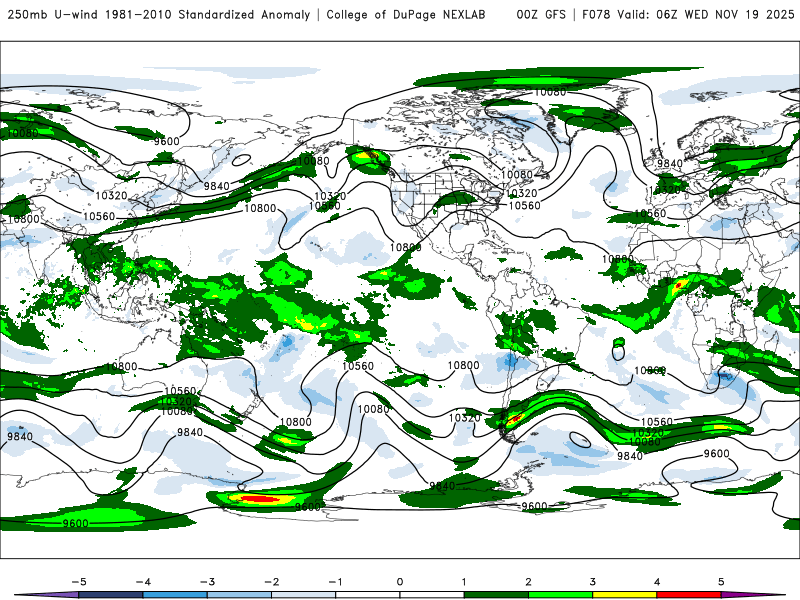The width and height of the screenshot is (800, 600).
Task: Click the 9840 contour label over the British Isles
Action: coord(670,163)
